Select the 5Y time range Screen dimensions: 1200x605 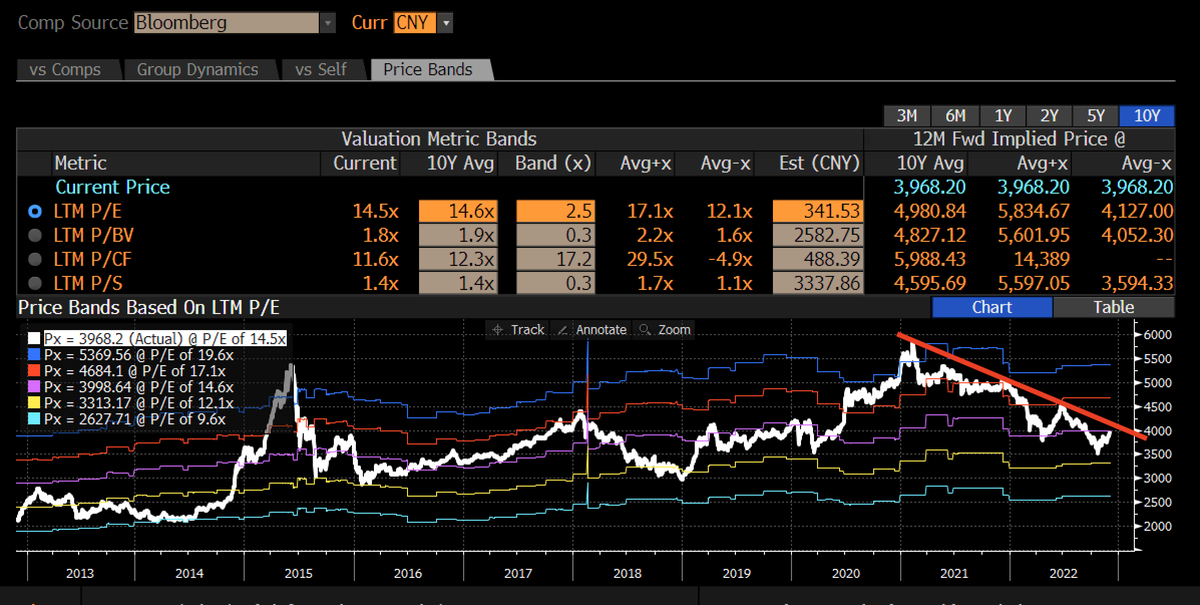pyautogui.click(x=1096, y=116)
